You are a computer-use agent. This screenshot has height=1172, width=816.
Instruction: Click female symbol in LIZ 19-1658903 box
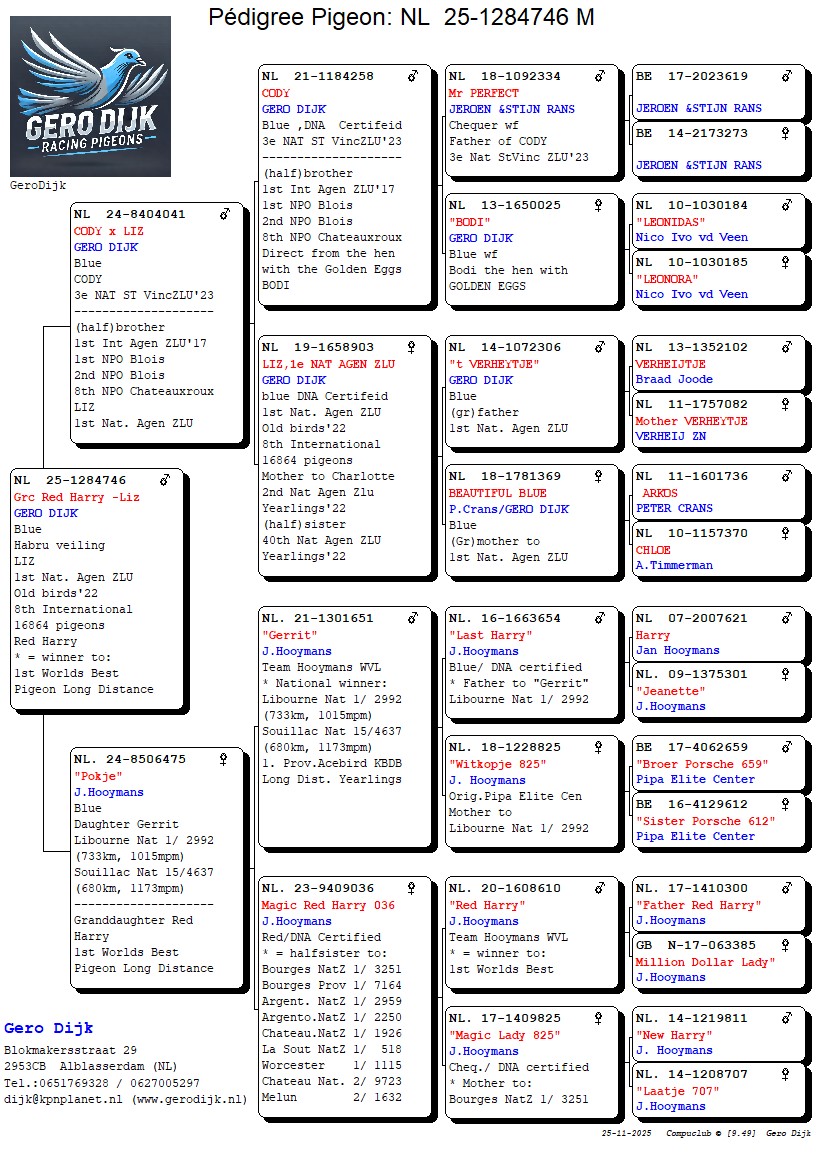pyautogui.click(x=413, y=347)
